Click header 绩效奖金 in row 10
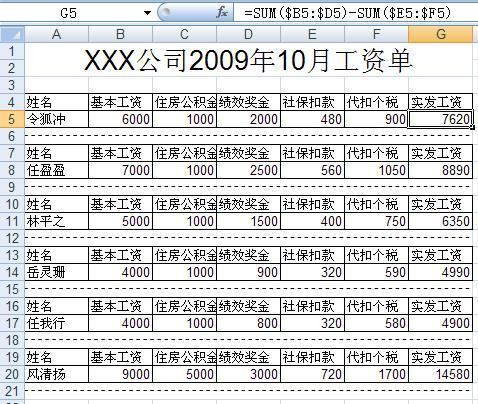Screen dimensions: 478x404 coord(248,204)
